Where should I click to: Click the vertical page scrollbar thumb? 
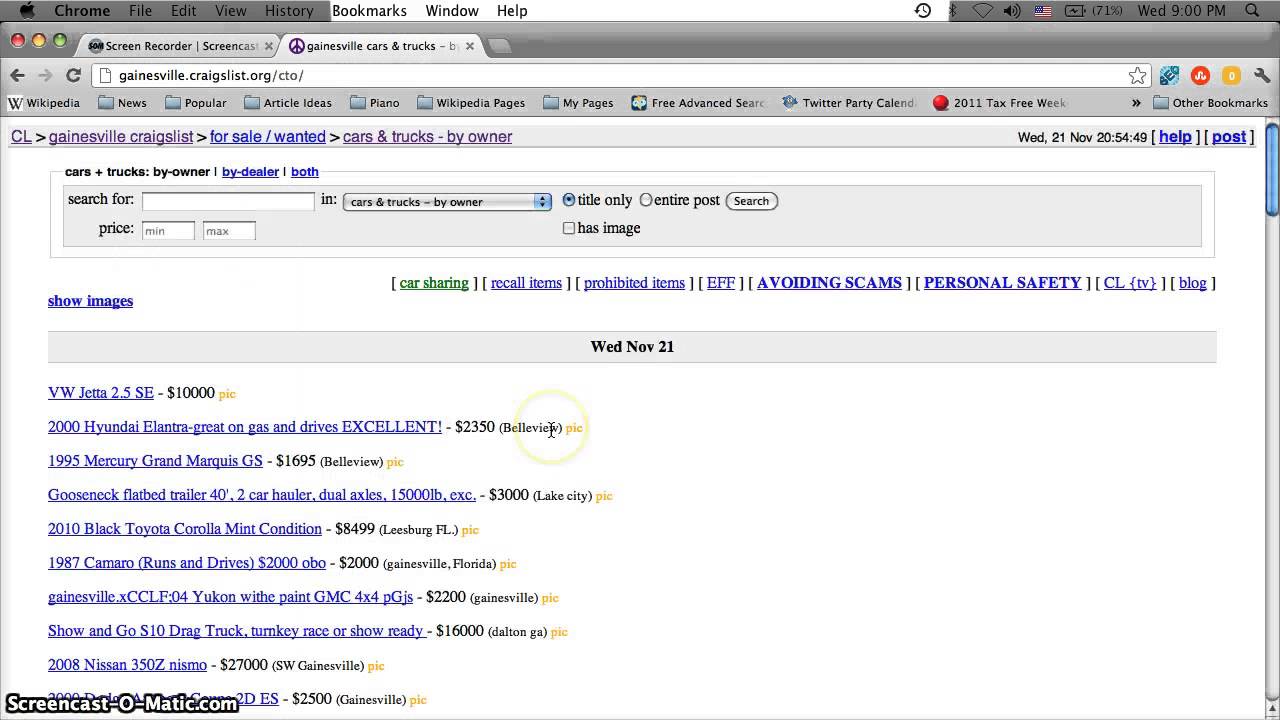(x=1272, y=168)
